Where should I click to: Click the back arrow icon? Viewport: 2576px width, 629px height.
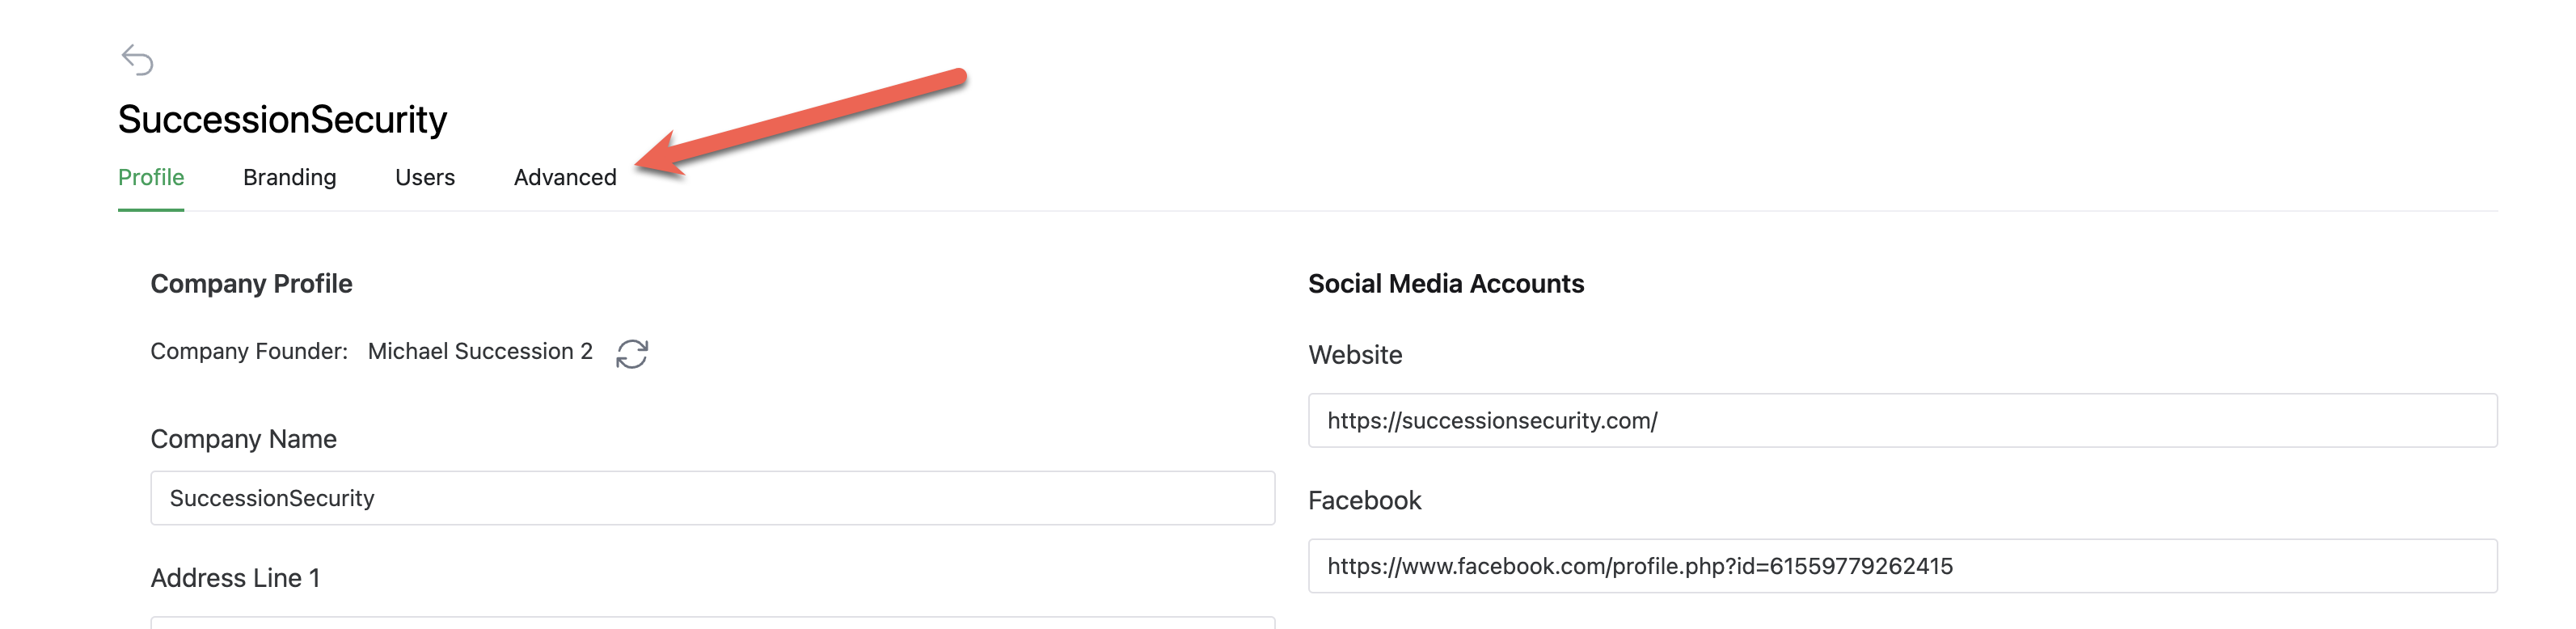[137, 60]
